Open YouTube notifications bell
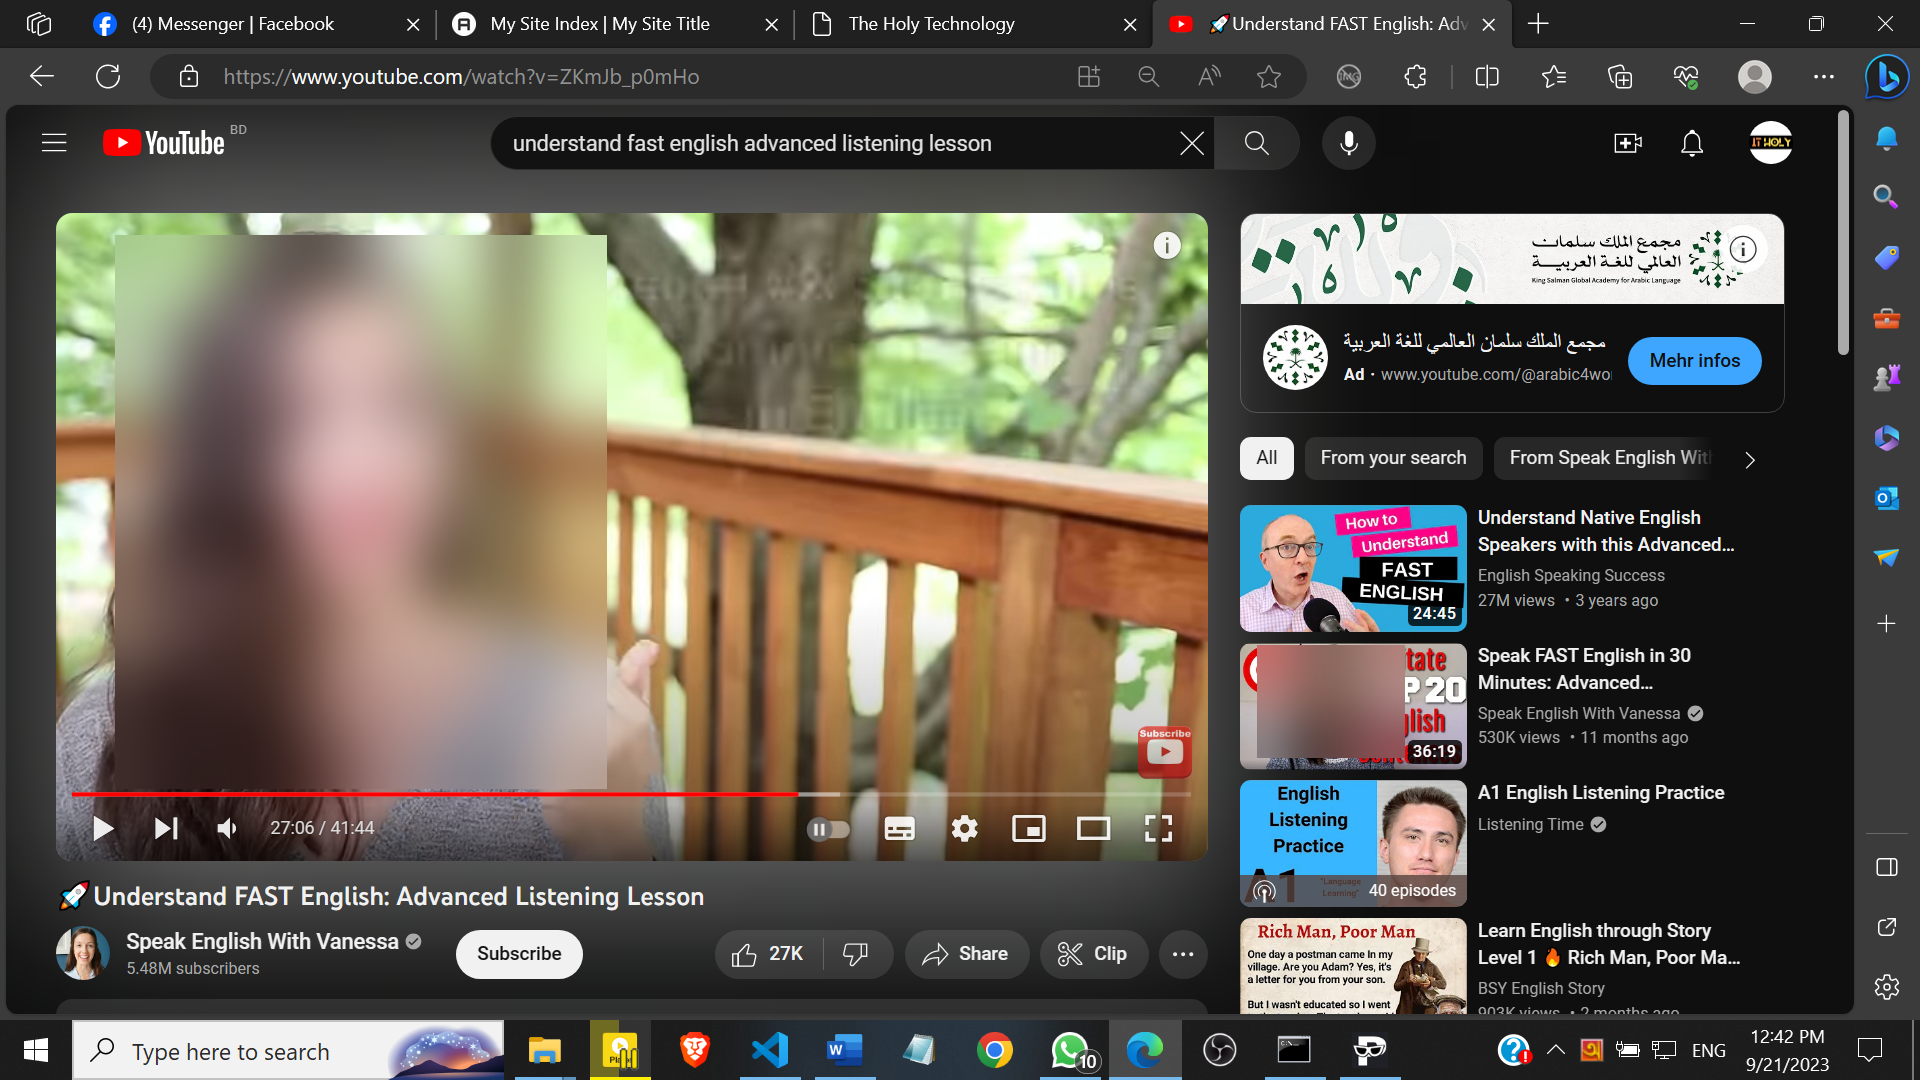 [1691, 143]
